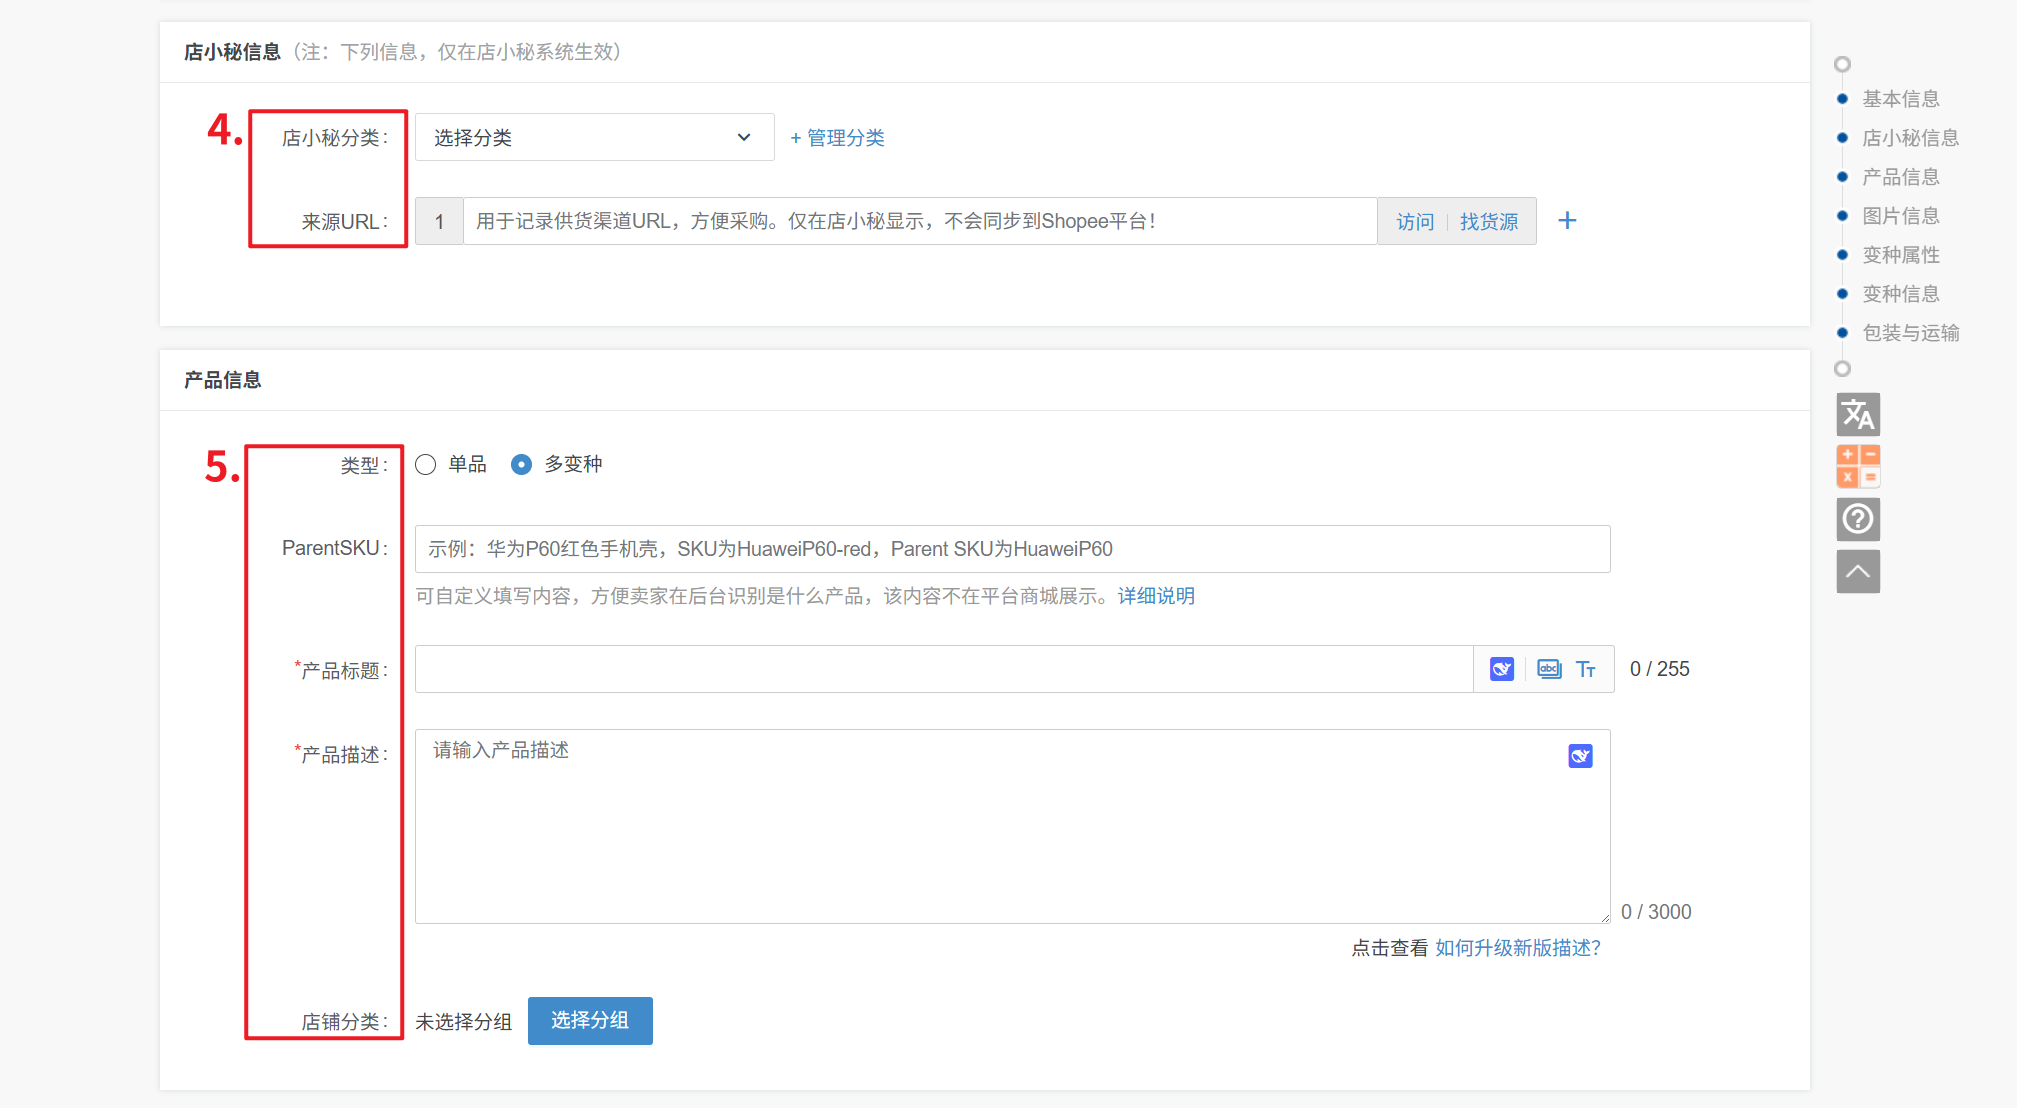Click the 选择分组 button

[x=590, y=1020]
